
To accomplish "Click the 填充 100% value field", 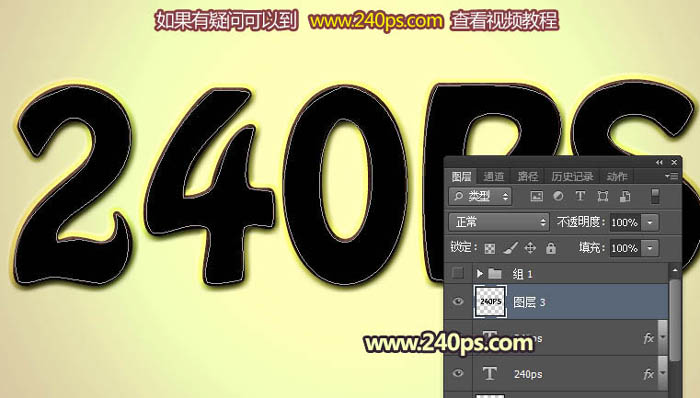I will tap(625, 248).
